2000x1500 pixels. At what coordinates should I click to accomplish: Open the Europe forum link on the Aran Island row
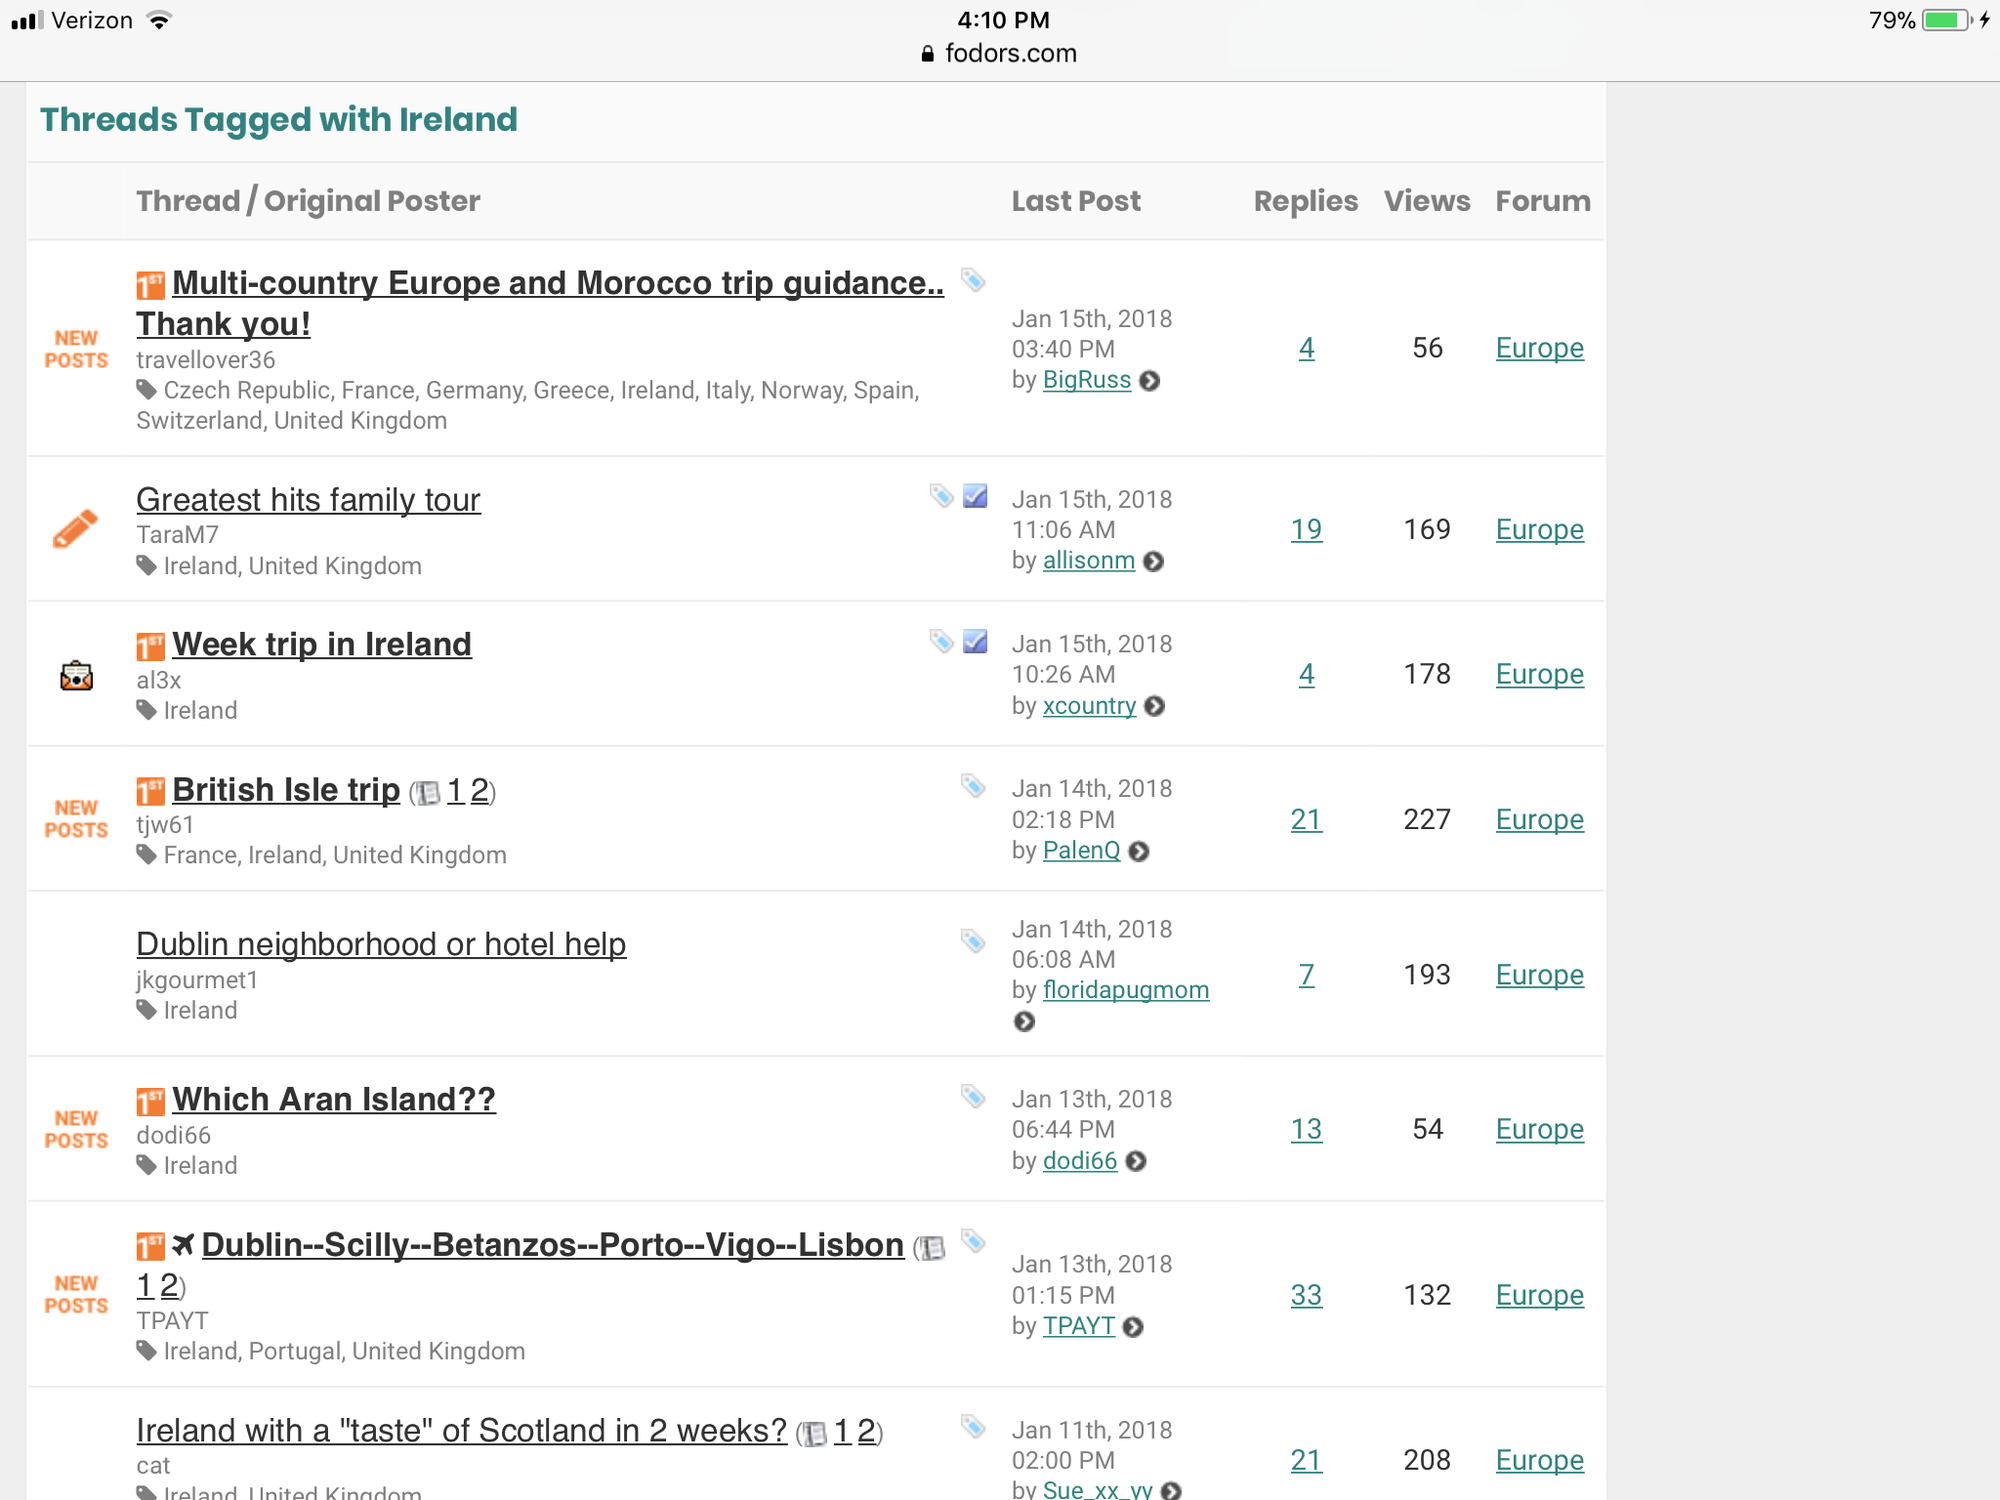(x=1539, y=1129)
